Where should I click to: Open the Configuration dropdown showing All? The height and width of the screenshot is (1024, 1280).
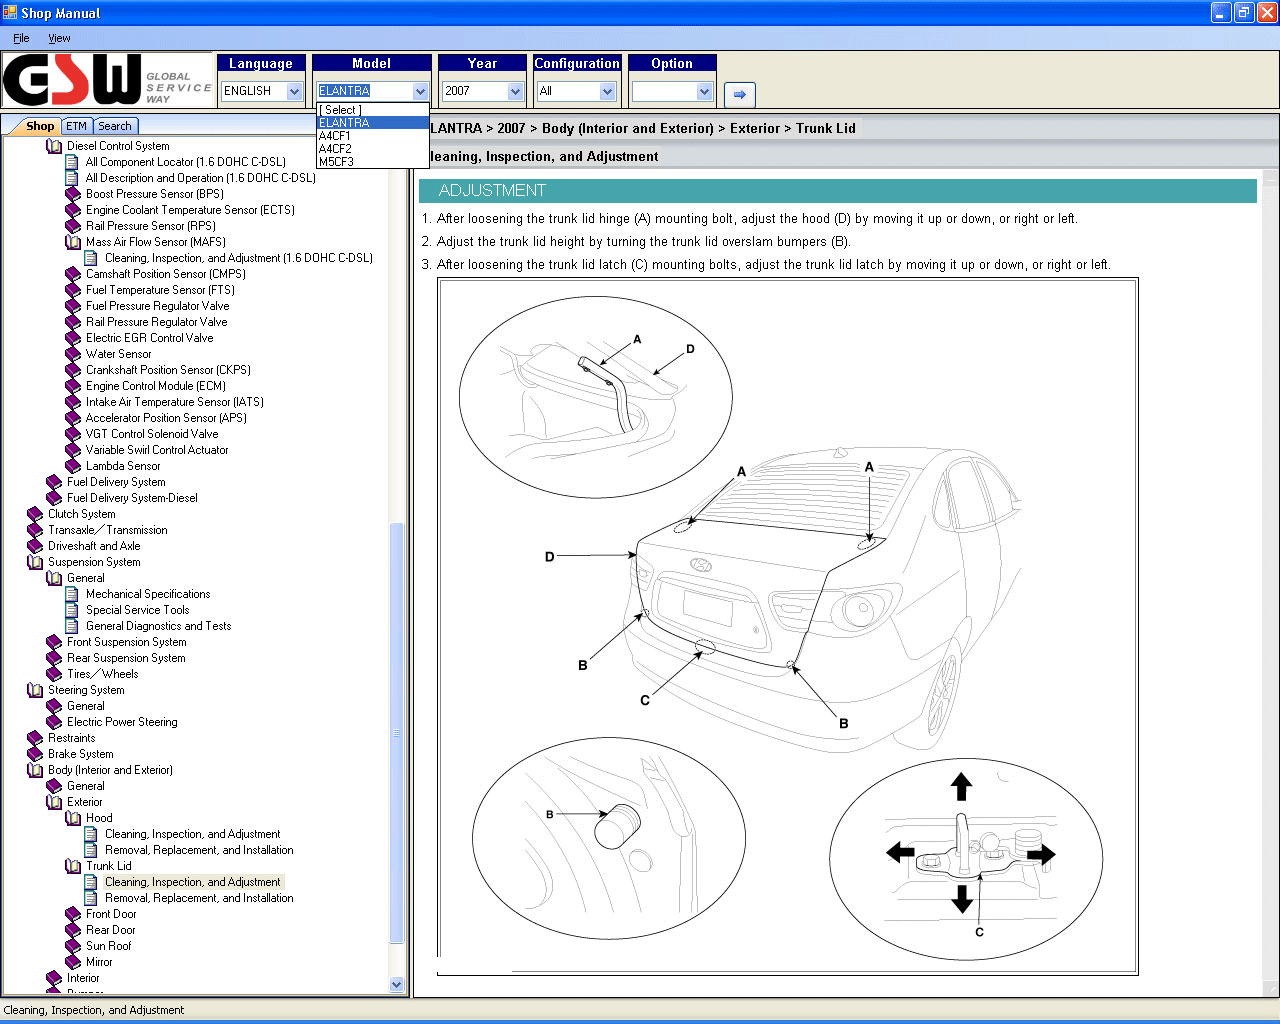tap(576, 91)
